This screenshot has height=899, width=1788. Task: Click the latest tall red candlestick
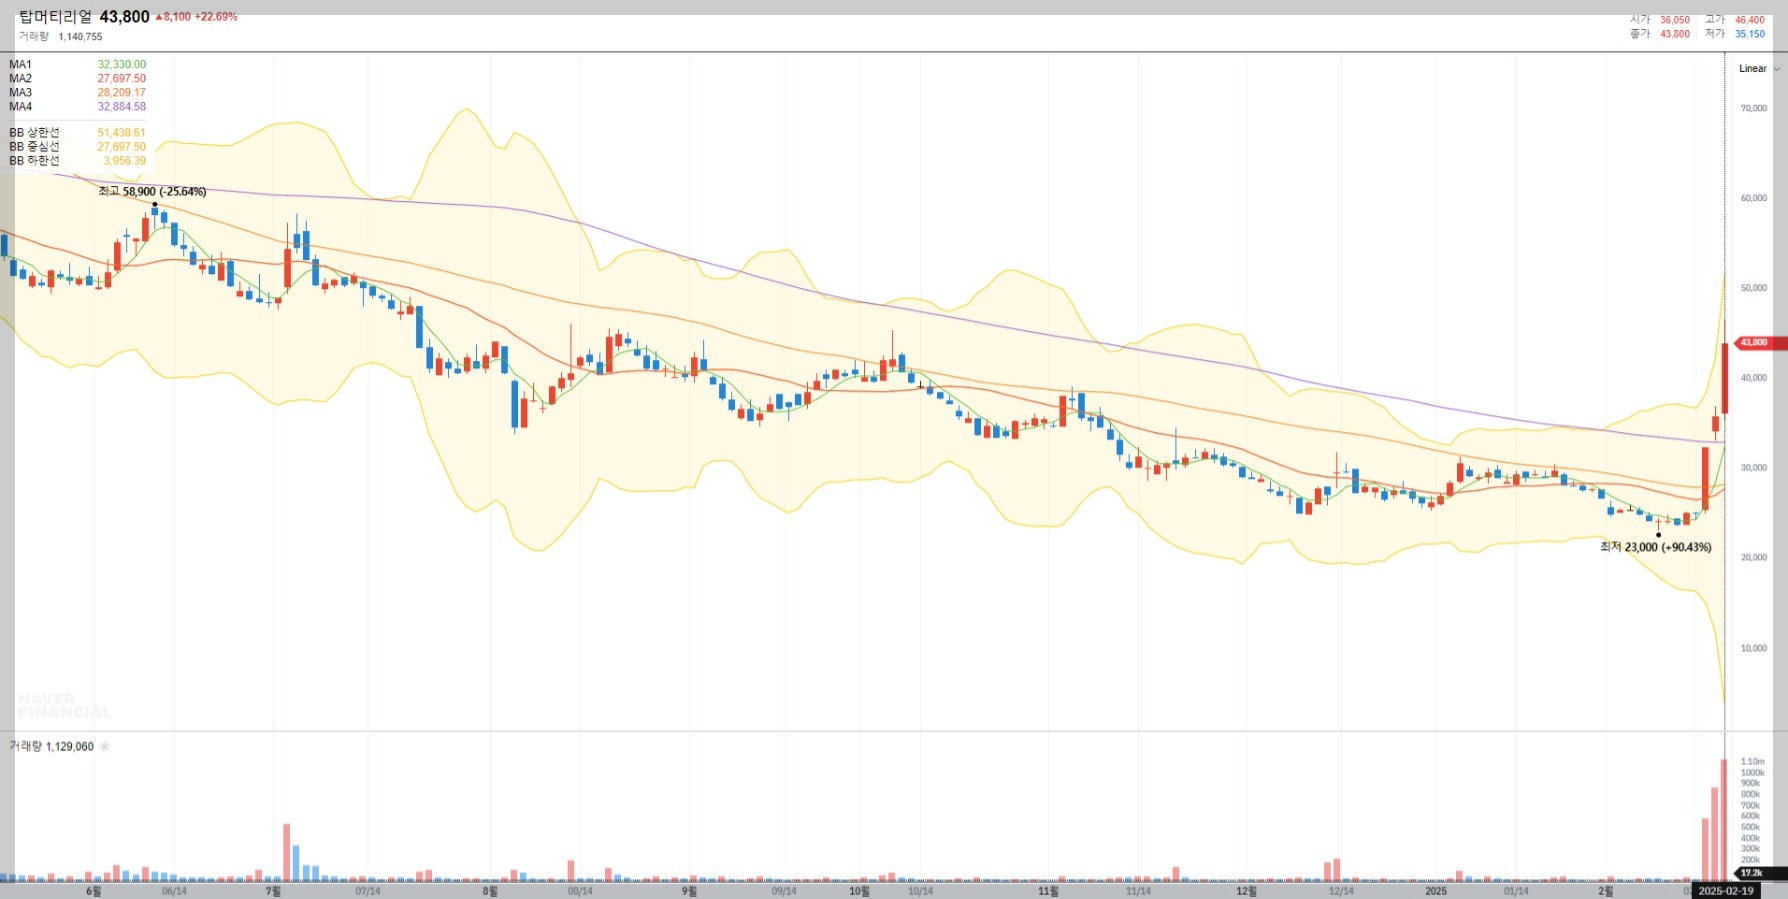point(1725,378)
